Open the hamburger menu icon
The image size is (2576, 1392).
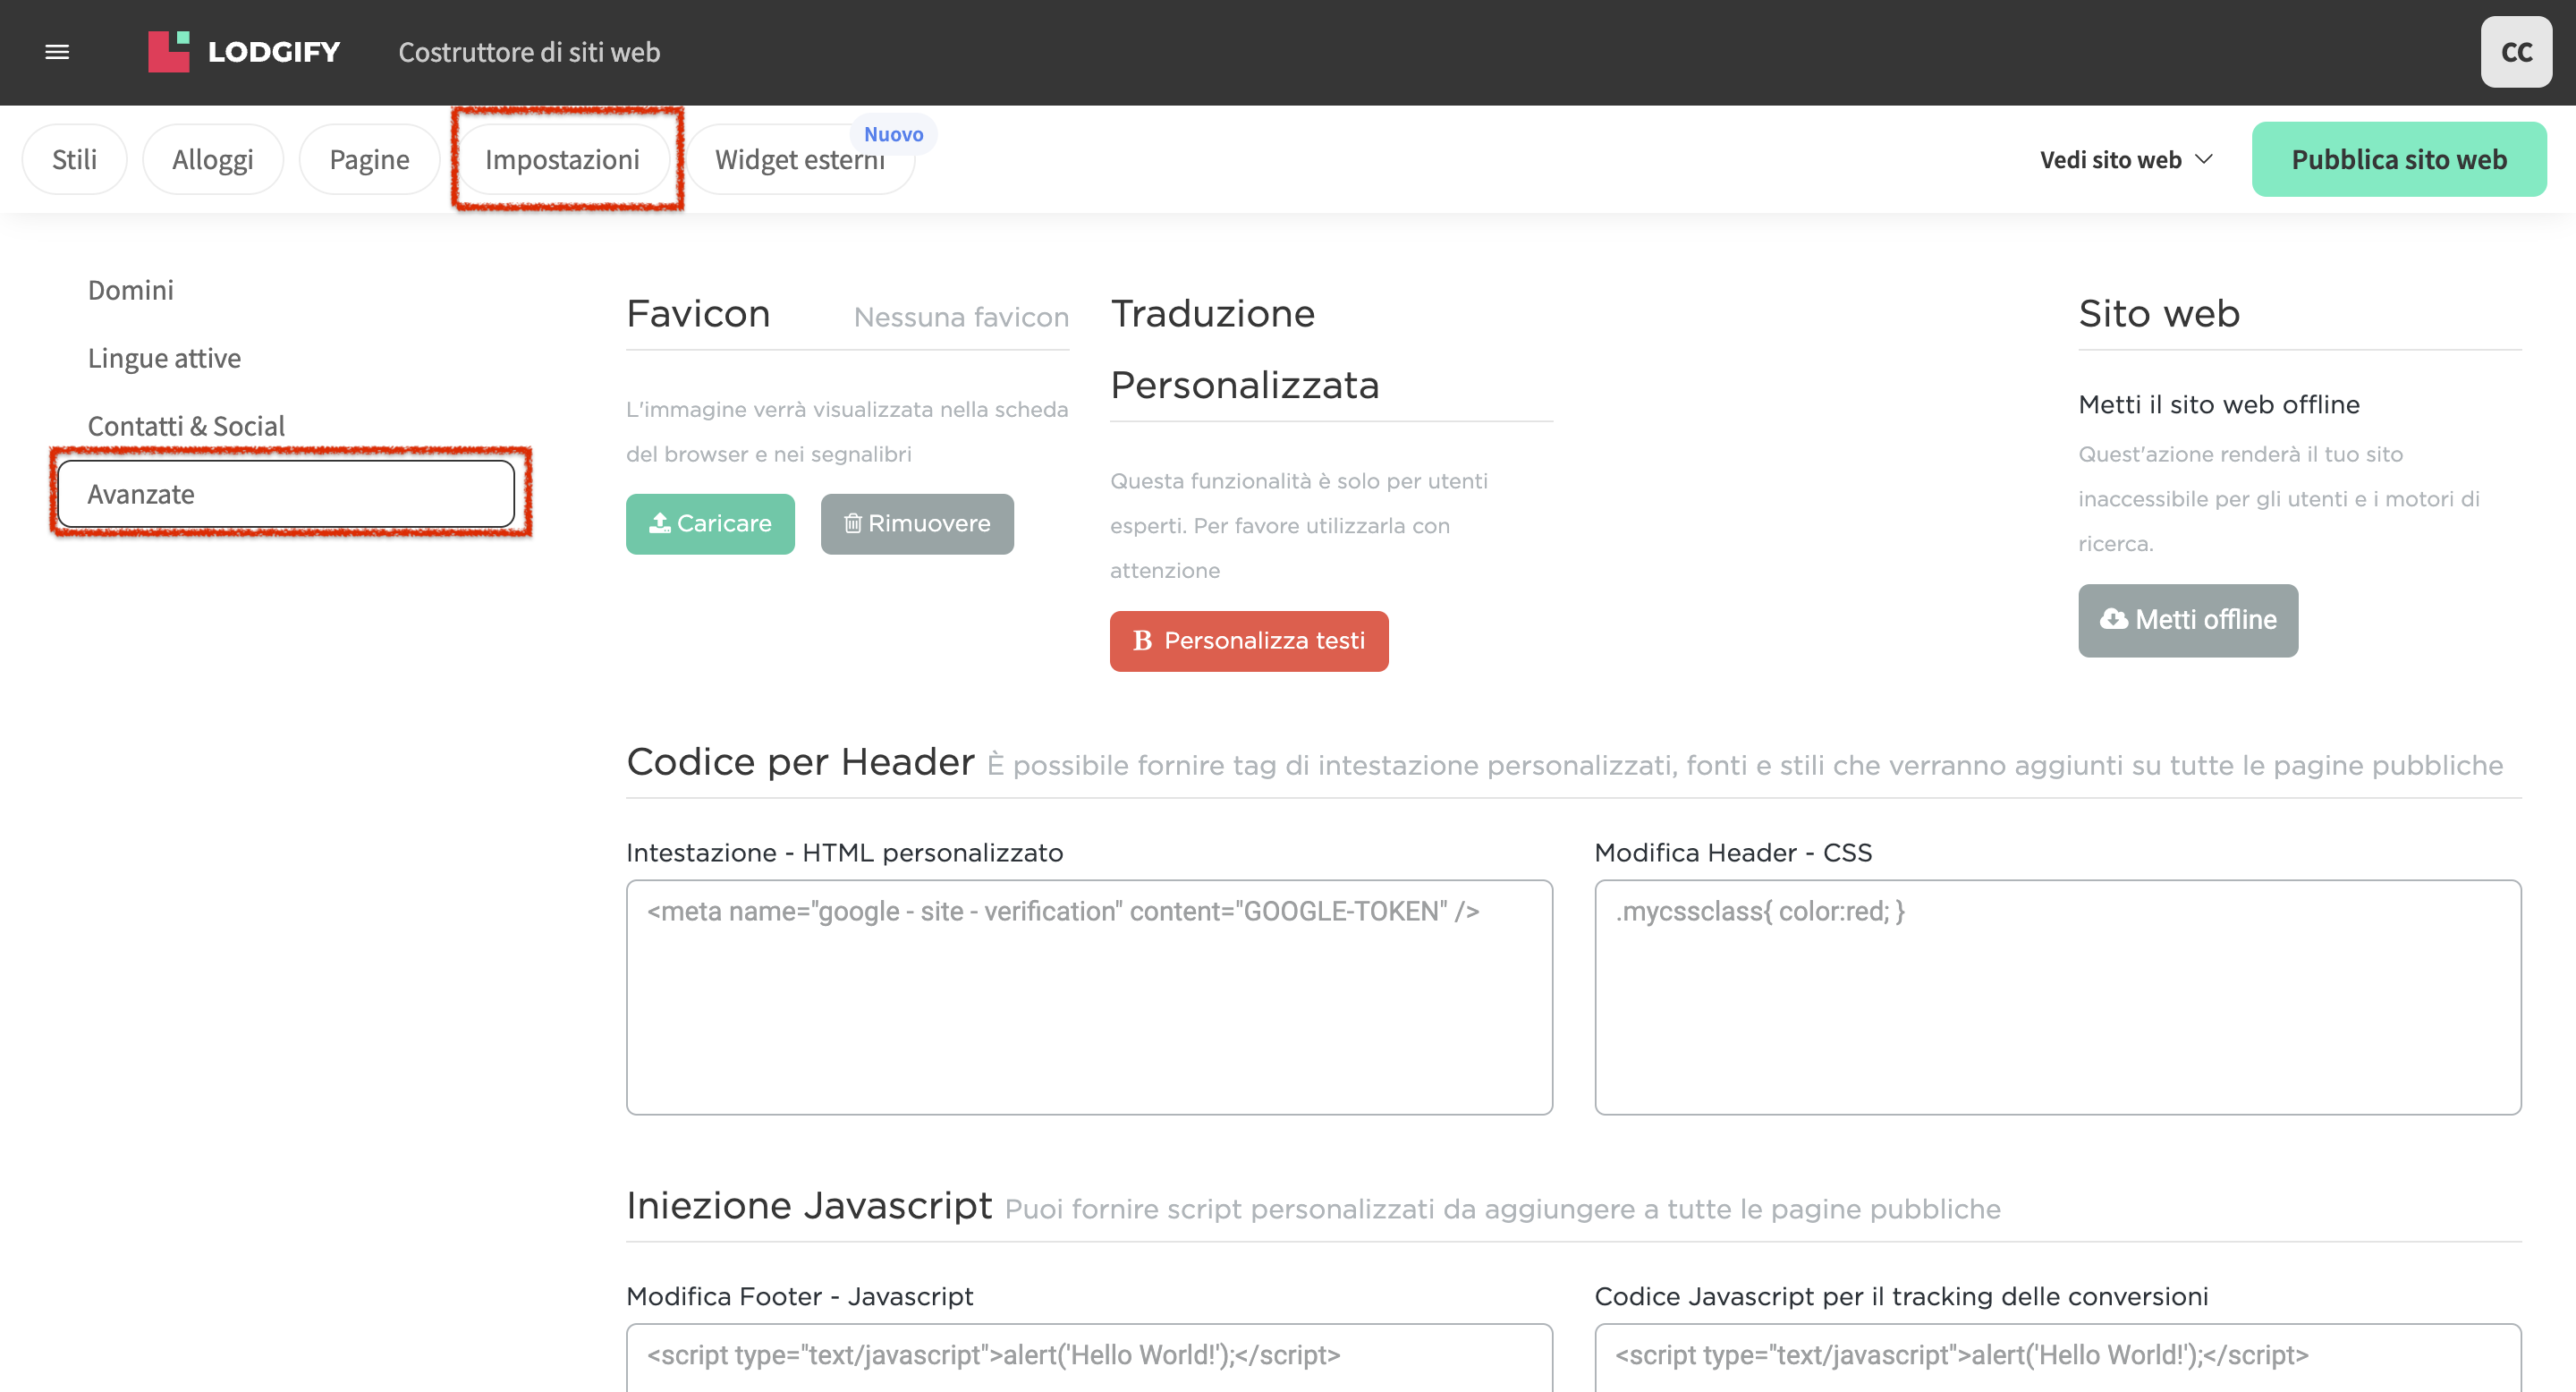tap(57, 52)
